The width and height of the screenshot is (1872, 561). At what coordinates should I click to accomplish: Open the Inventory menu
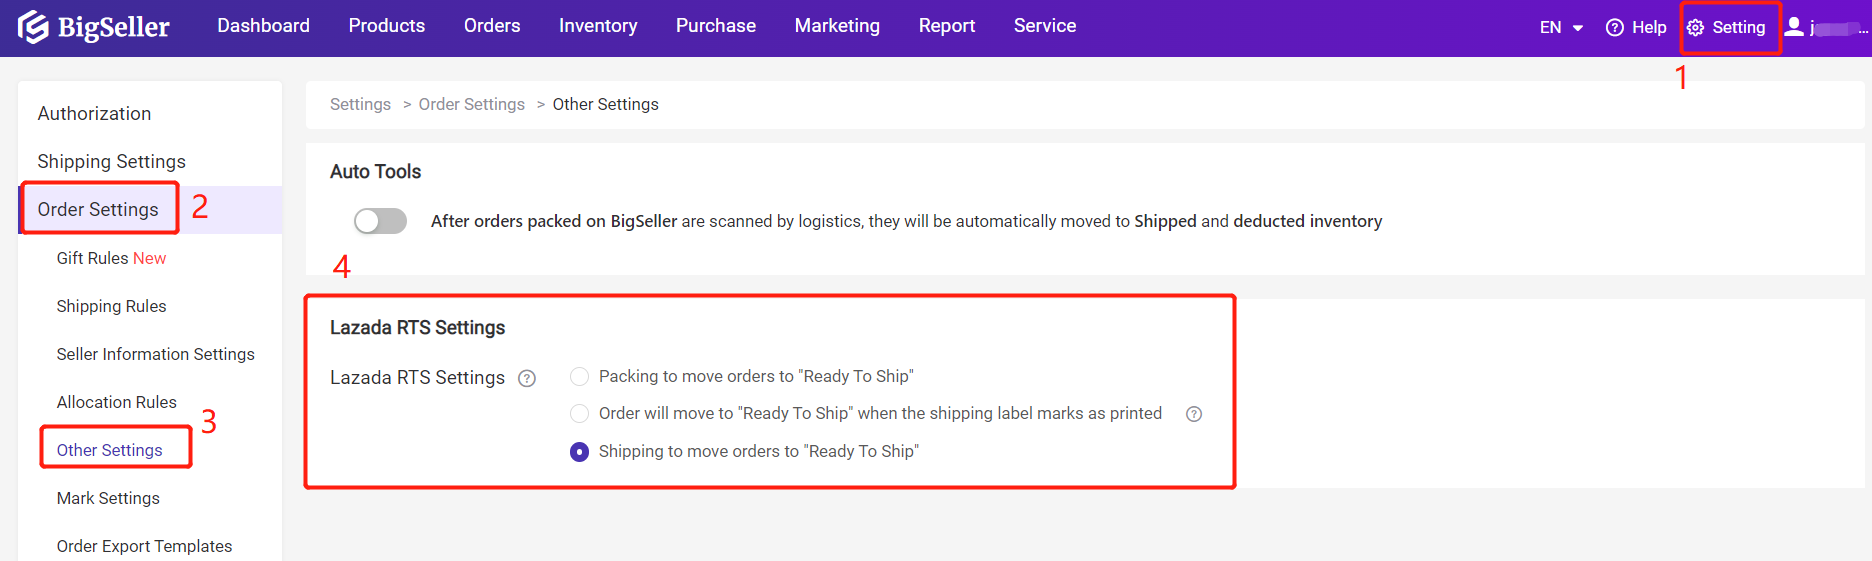click(598, 26)
